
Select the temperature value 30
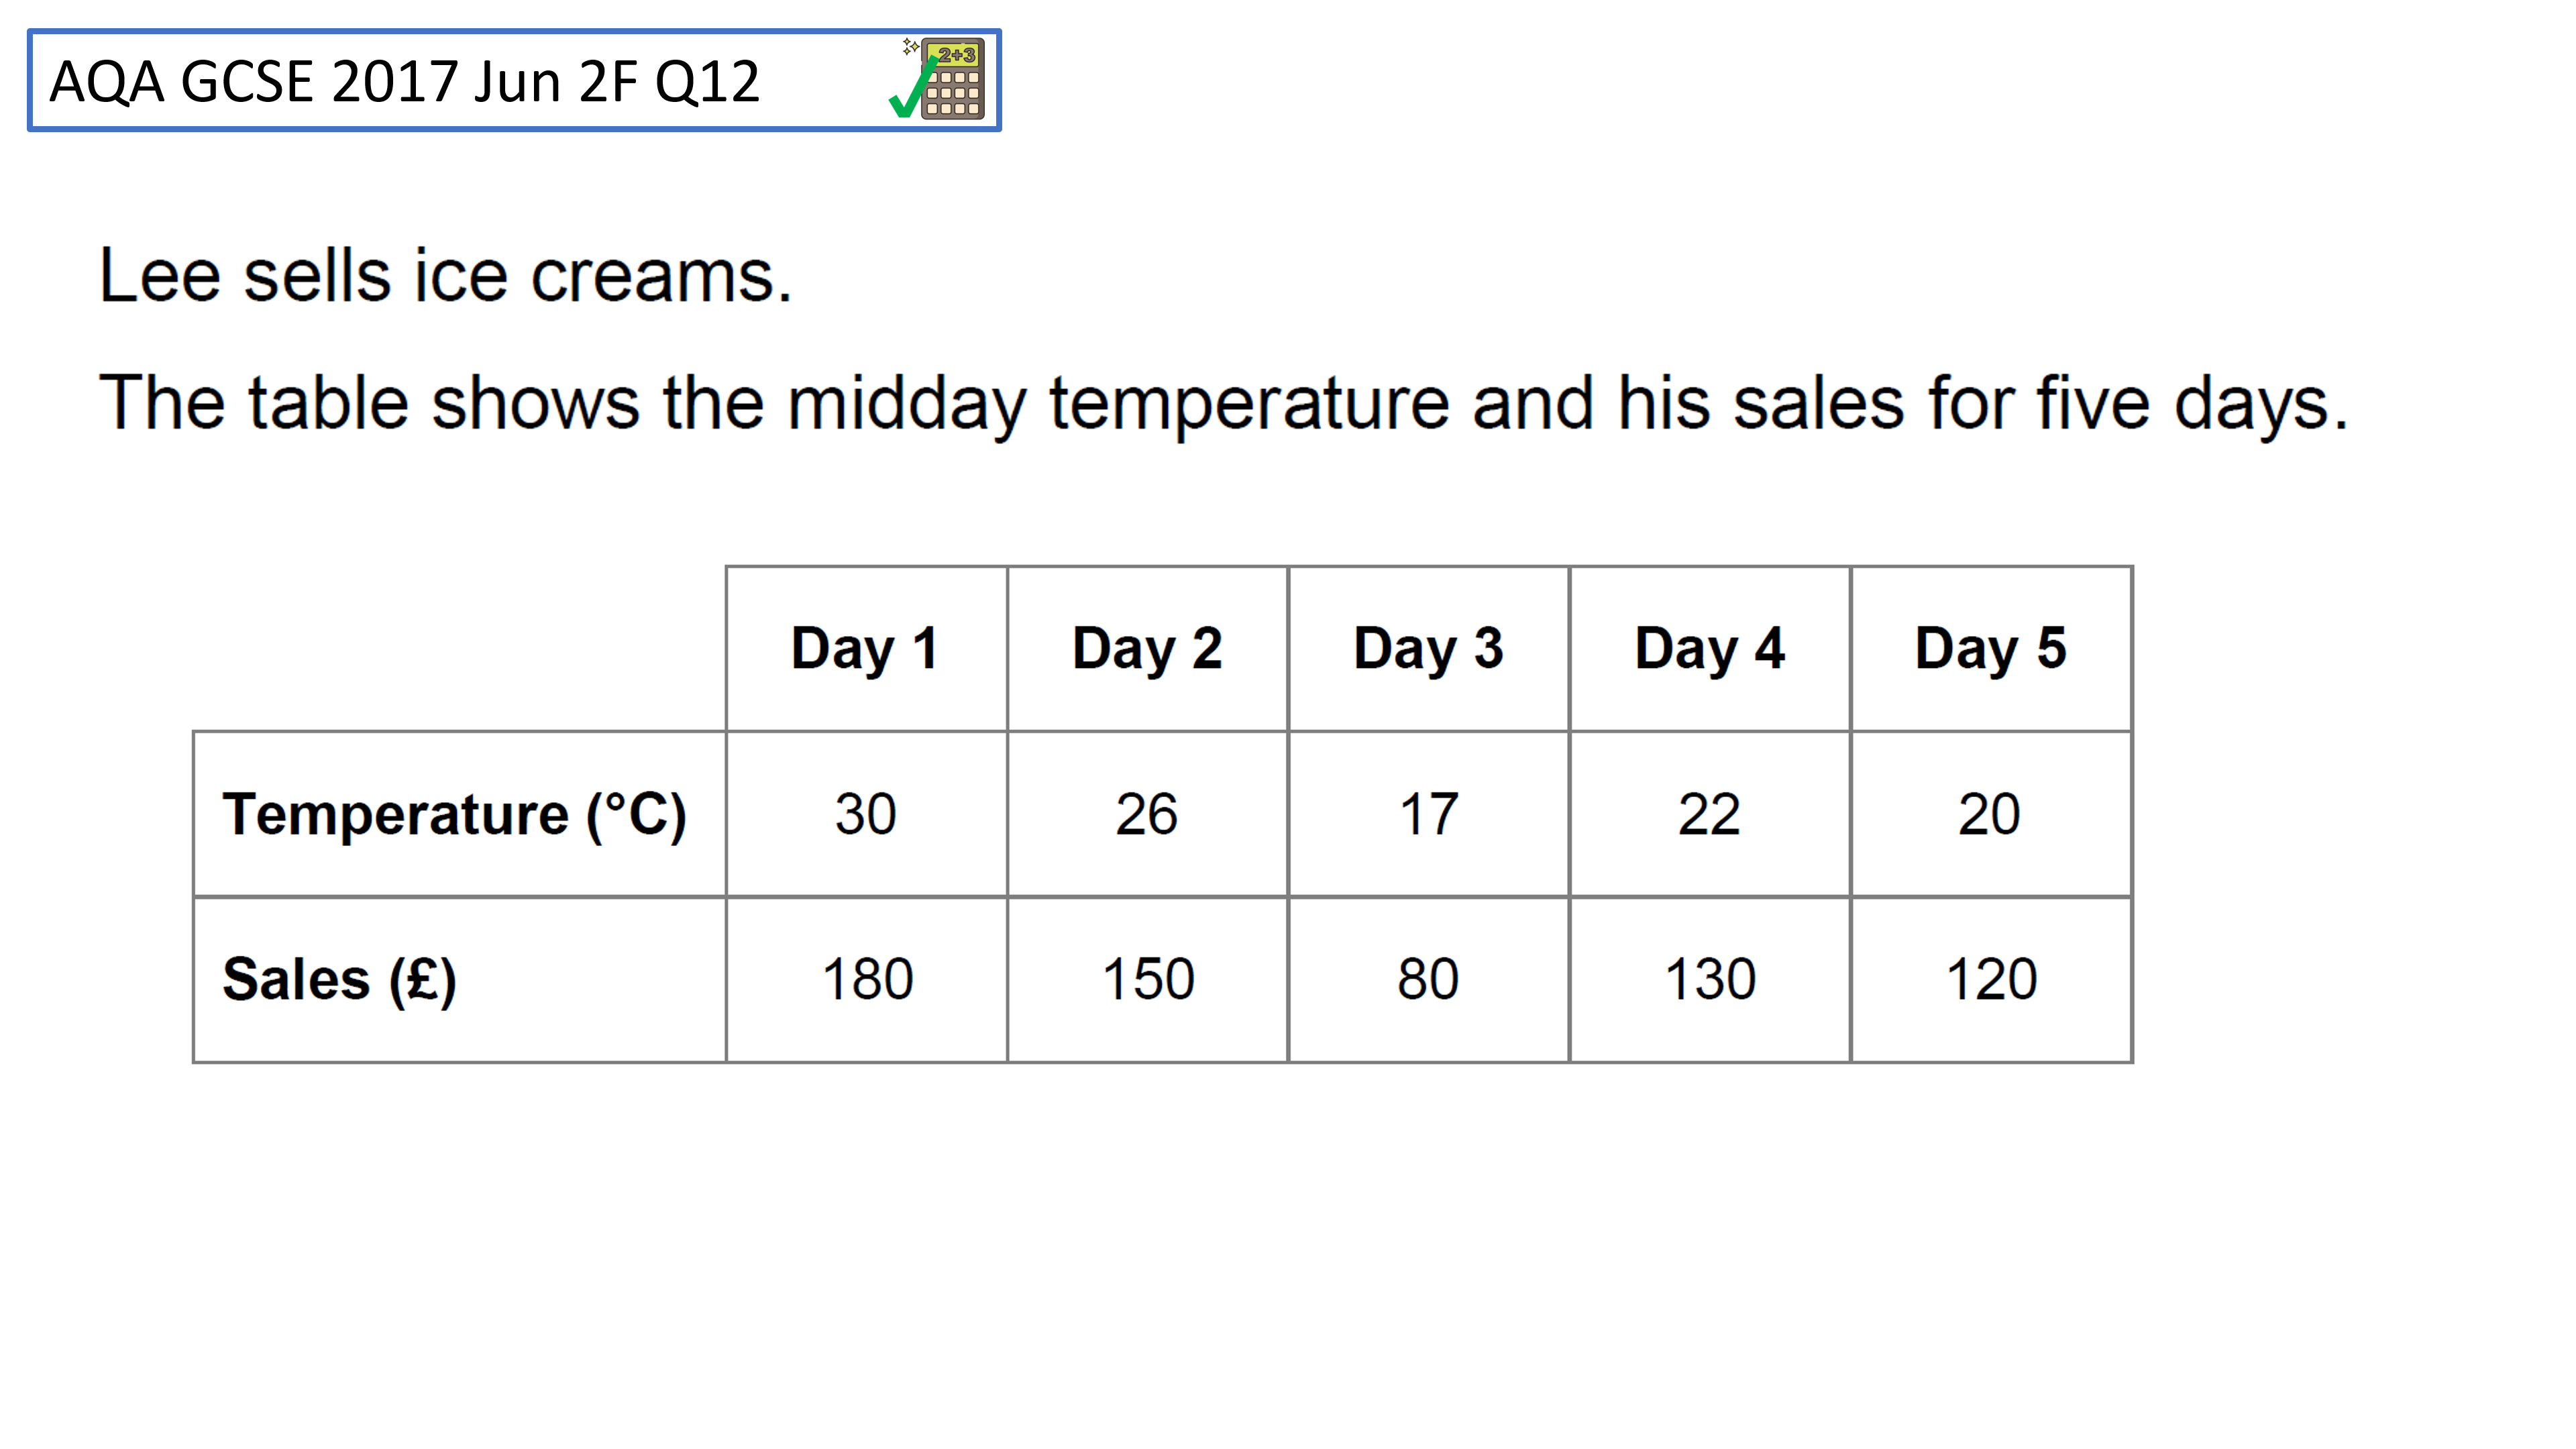point(866,814)
